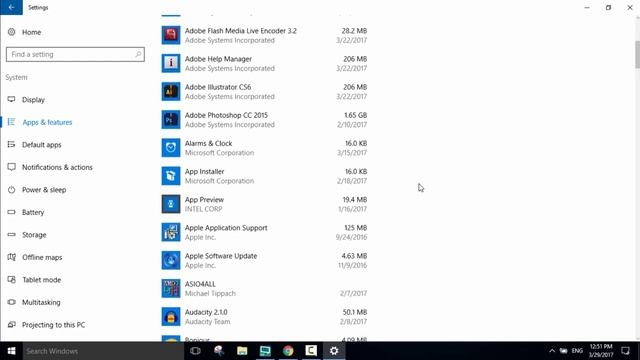
Task: Click the 125 MB size value
Action: pyautogui.click(x=356, y=228)
